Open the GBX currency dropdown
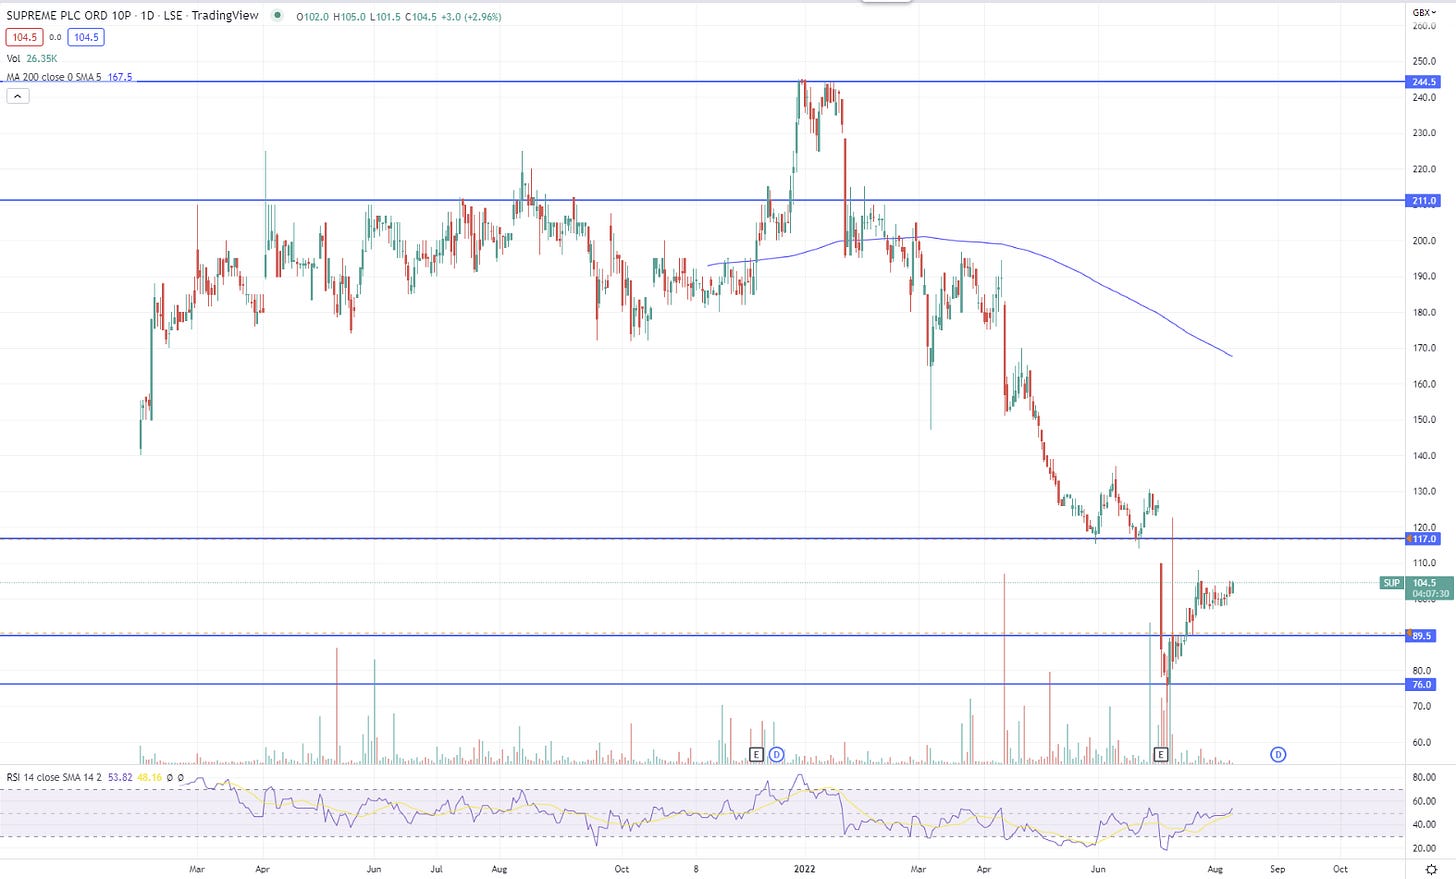The image size is (1456, 879). pos(1424,12)
